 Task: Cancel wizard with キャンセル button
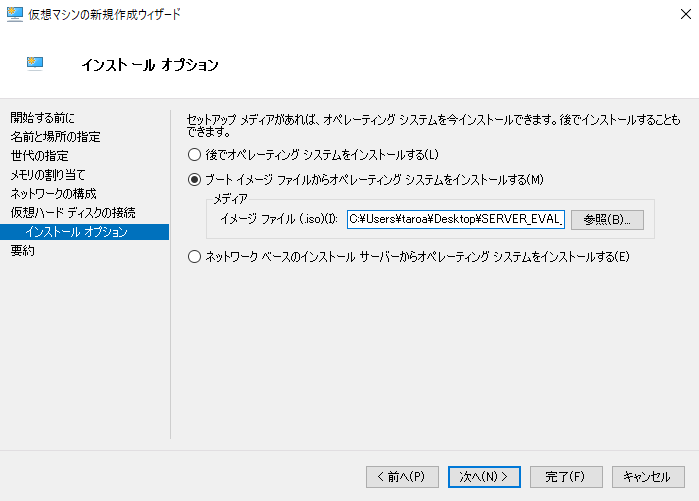pos(648,477)
